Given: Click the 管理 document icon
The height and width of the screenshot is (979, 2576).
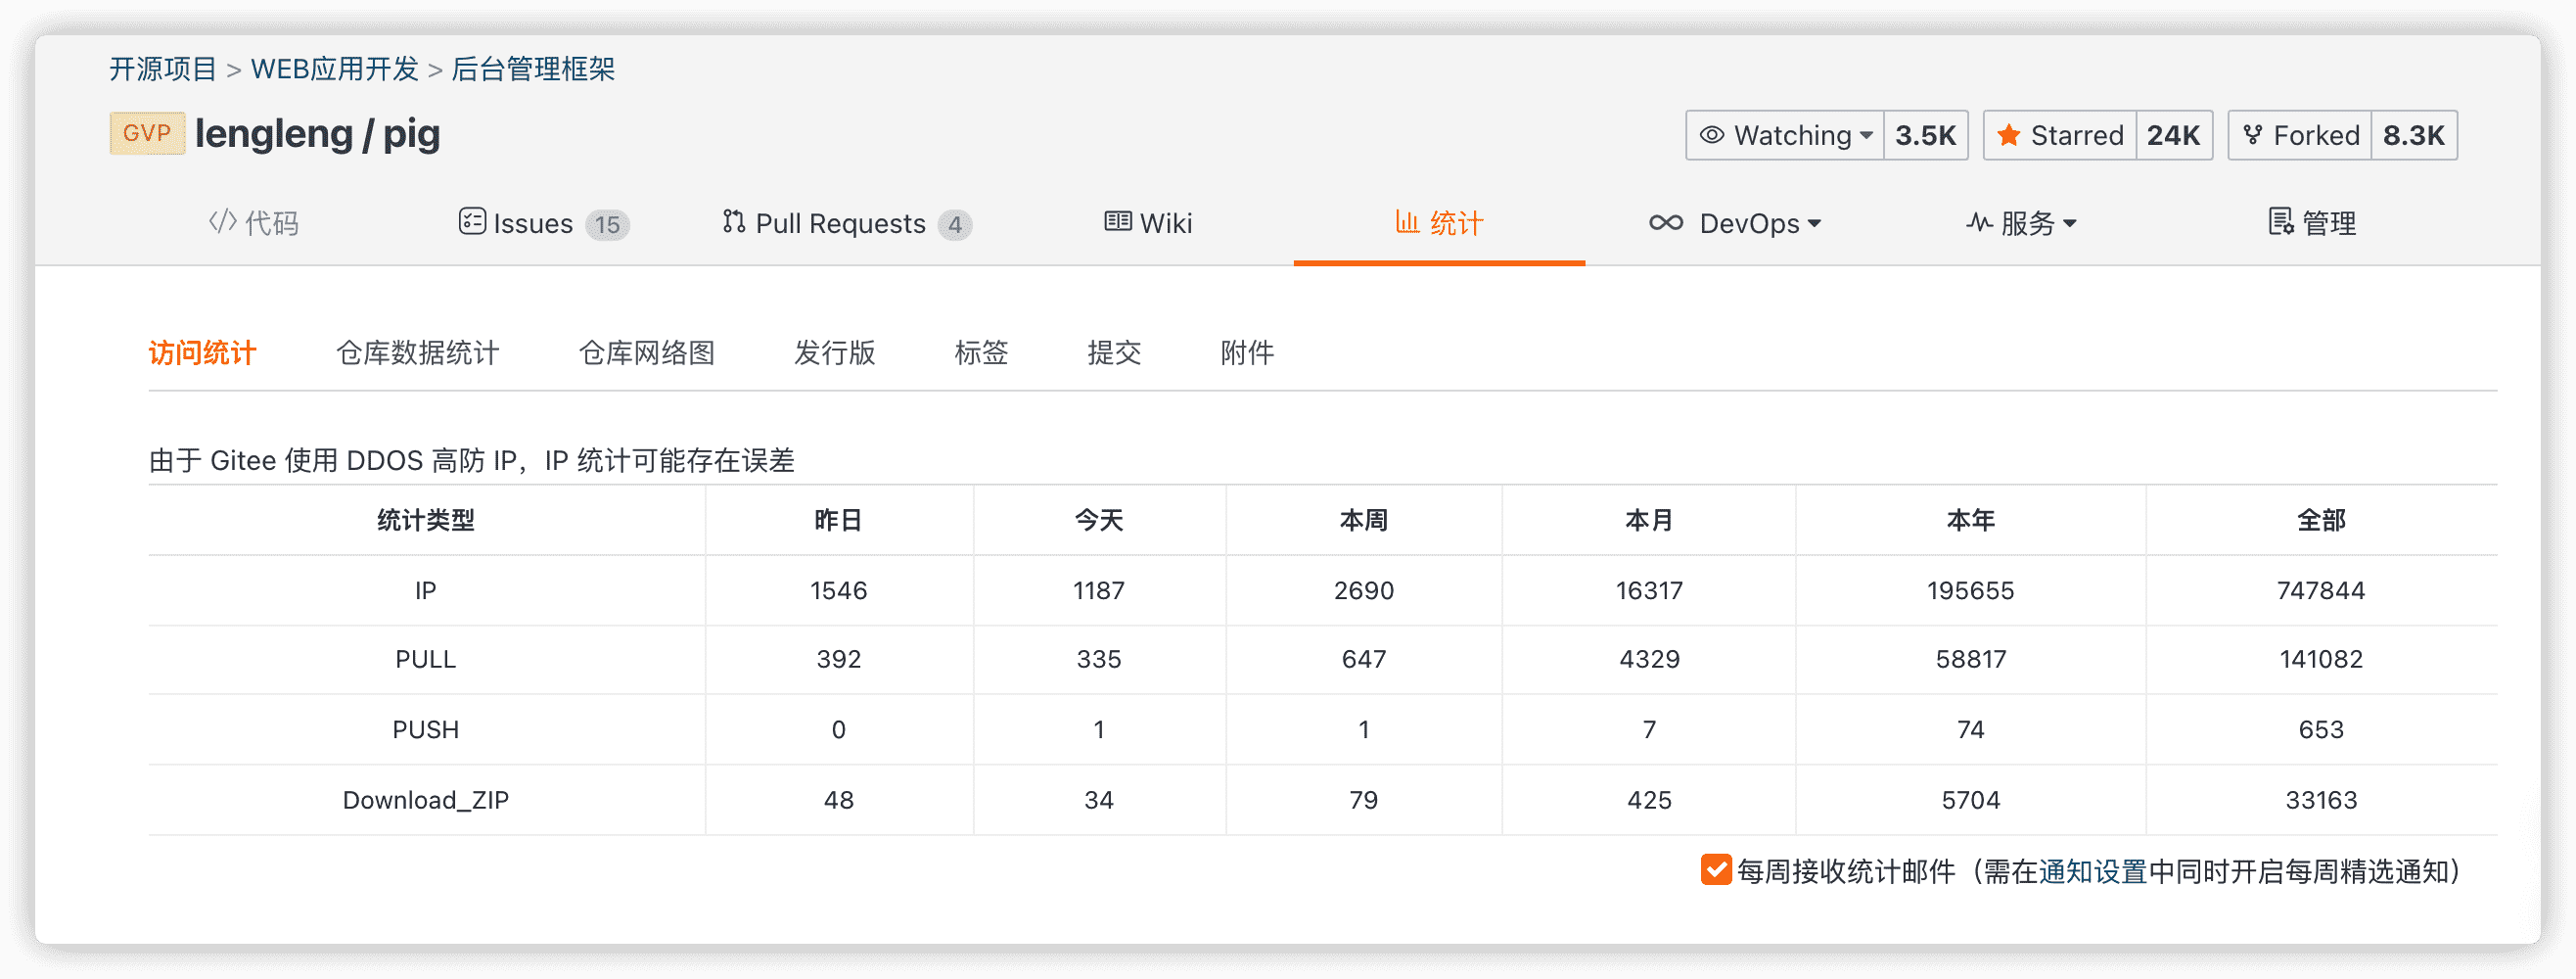Looking at the screenshot, I should [x=2281, y=222].
